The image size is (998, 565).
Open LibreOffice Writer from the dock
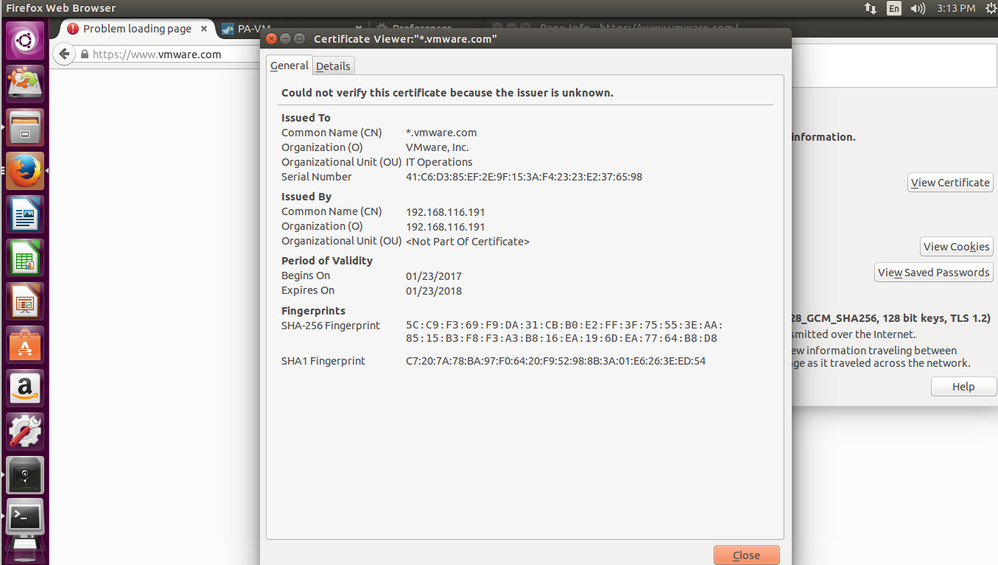[25, 214]
